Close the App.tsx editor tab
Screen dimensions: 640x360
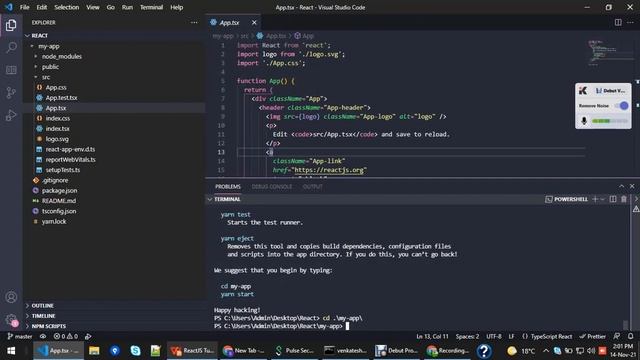(254, 22)
